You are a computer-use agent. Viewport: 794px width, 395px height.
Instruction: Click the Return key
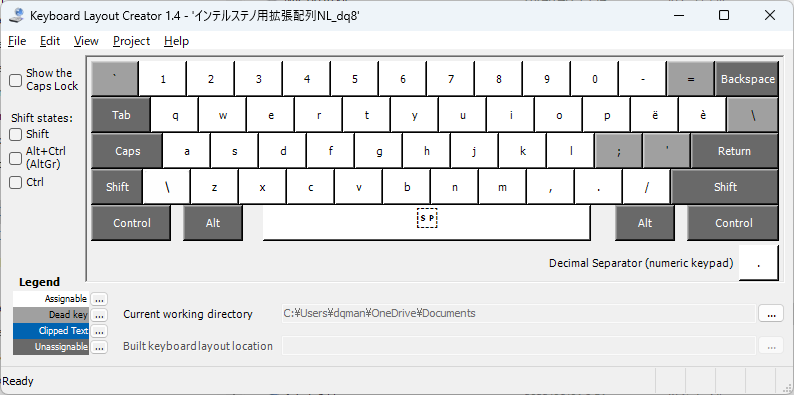click(x=734, y=151)
